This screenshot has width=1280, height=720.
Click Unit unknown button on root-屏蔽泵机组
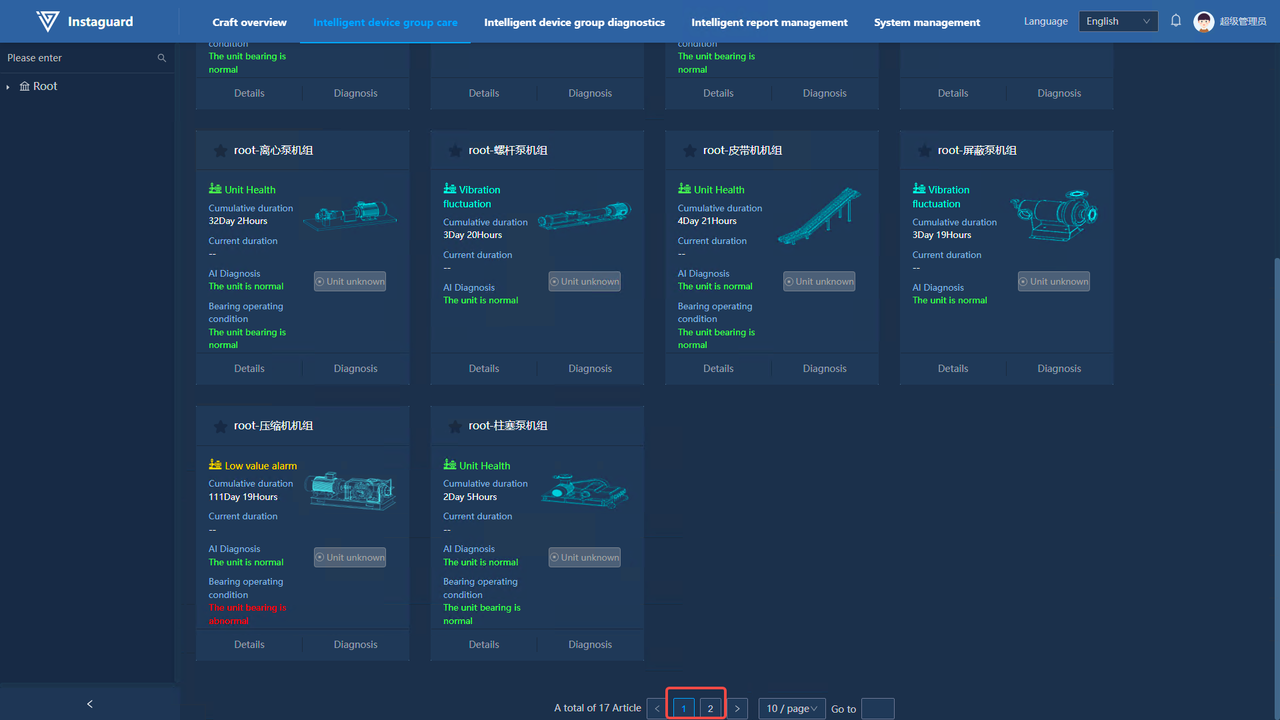tap(1054, 282)
